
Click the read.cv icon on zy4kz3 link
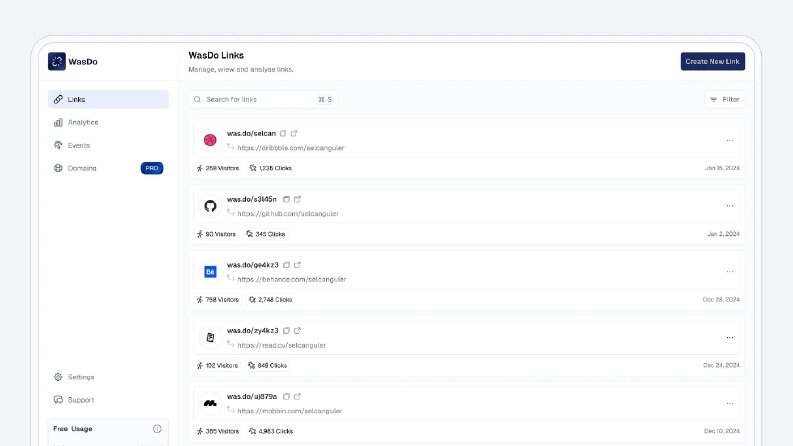[x=210, y=337]
